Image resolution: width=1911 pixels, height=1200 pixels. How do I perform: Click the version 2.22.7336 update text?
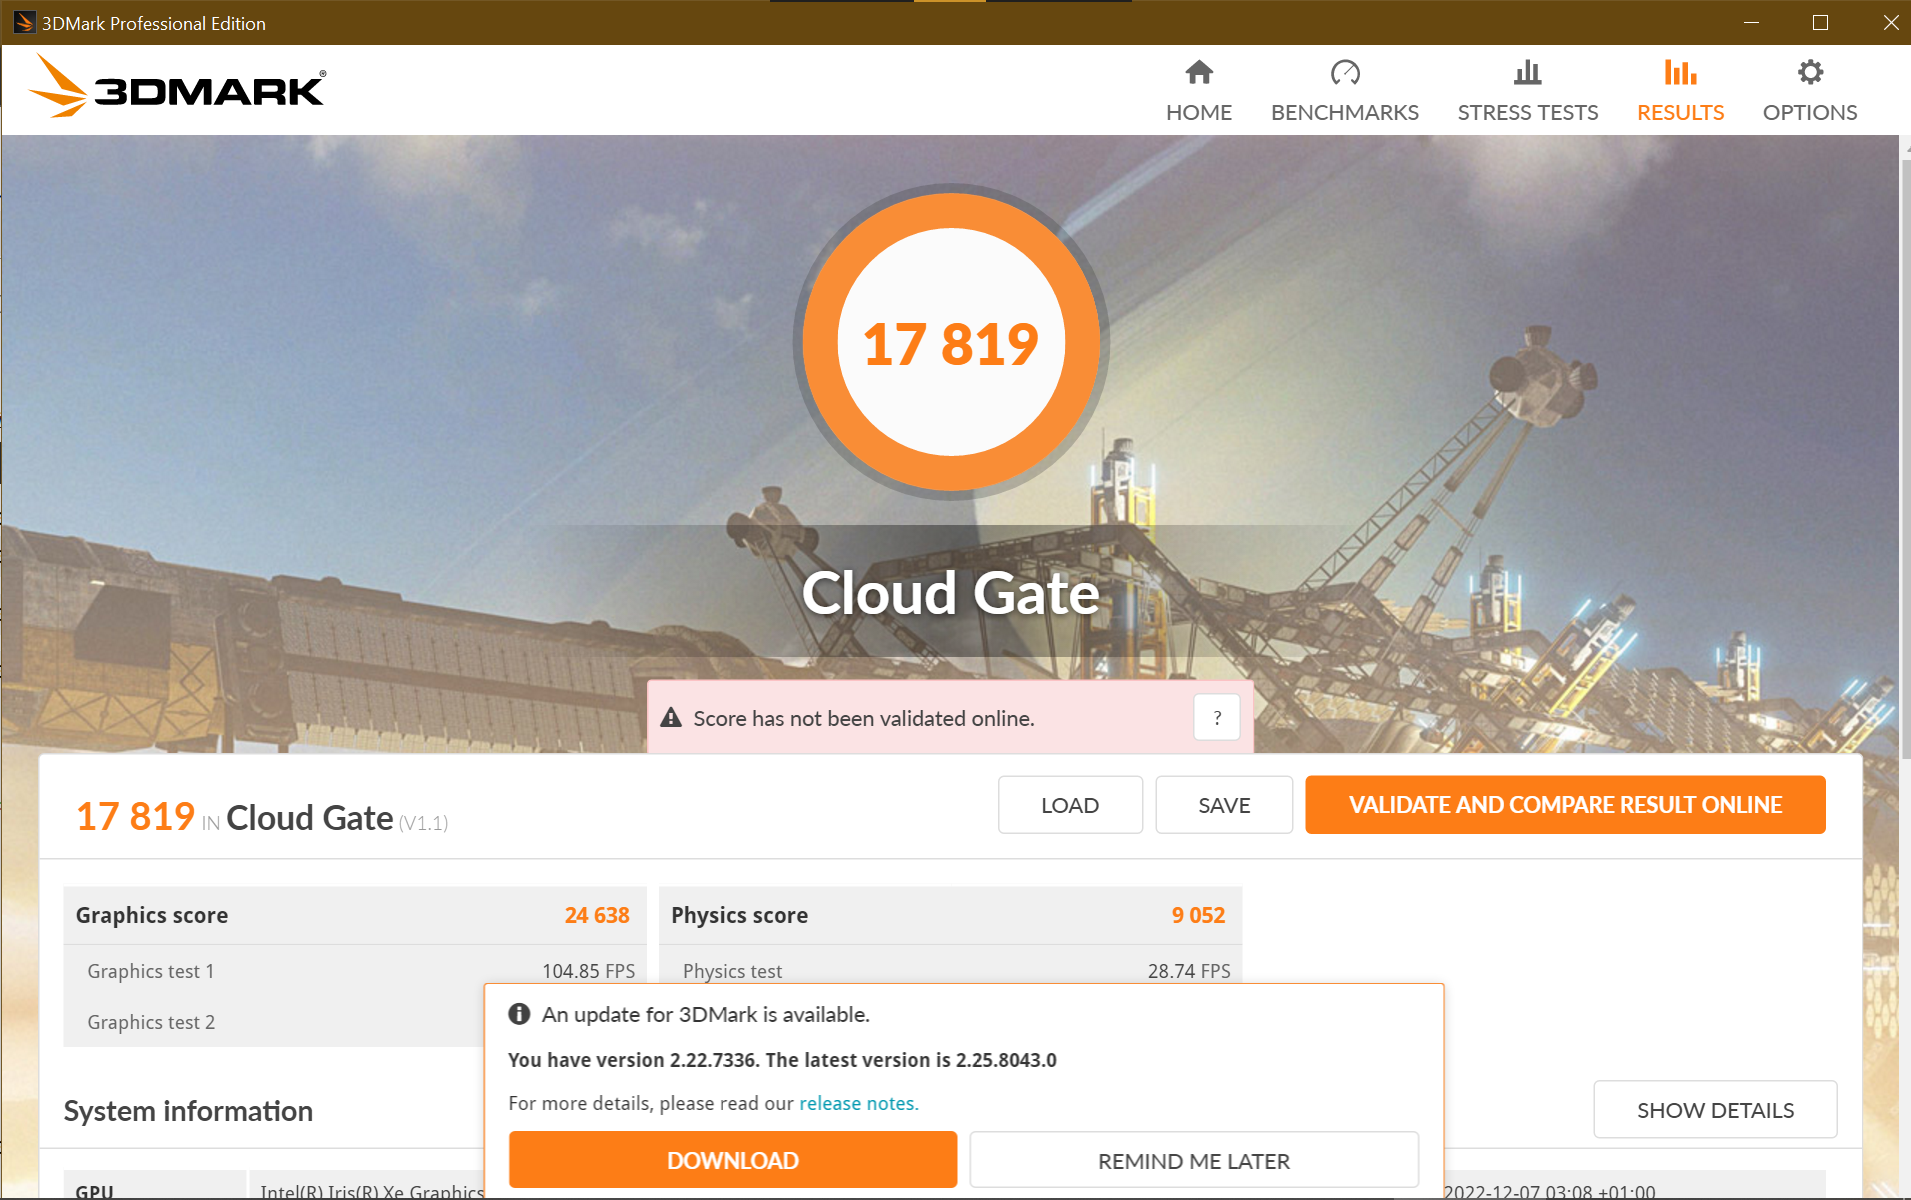(782, 1060)
